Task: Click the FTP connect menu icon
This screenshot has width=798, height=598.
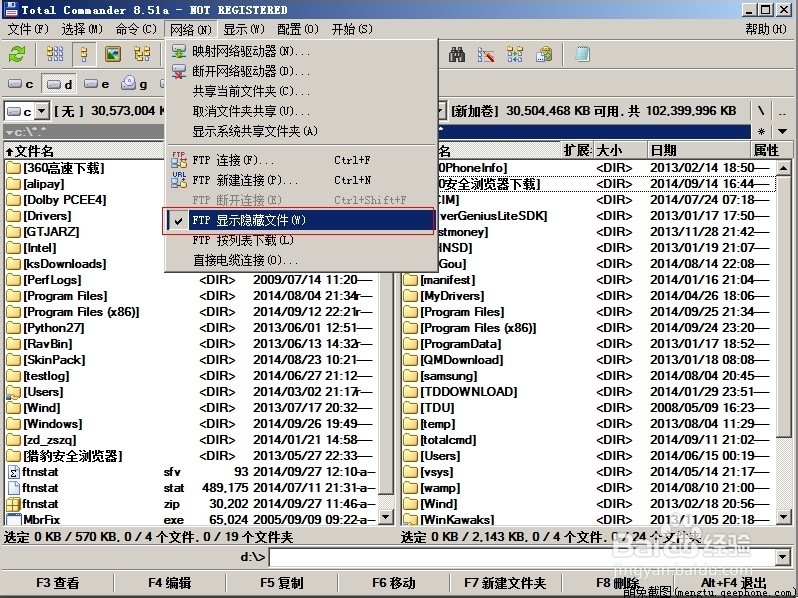Action: pyautogui.click(x=179, y=160)
